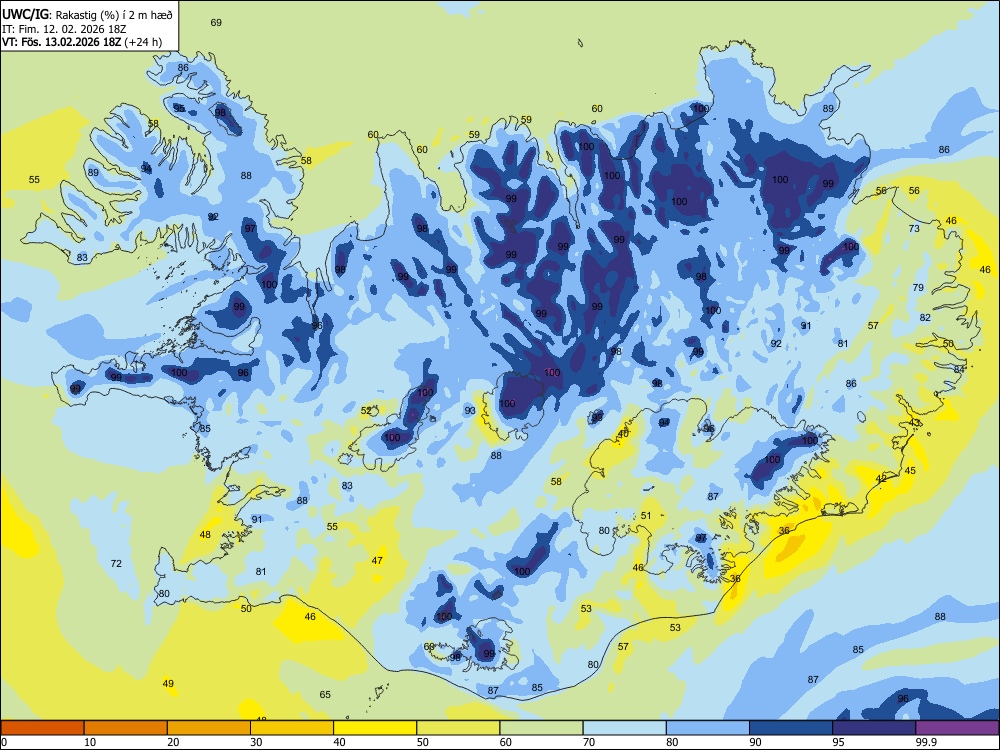
Task: Select the 60–70 pale green legend segment
Action: [x=541, y=728]
